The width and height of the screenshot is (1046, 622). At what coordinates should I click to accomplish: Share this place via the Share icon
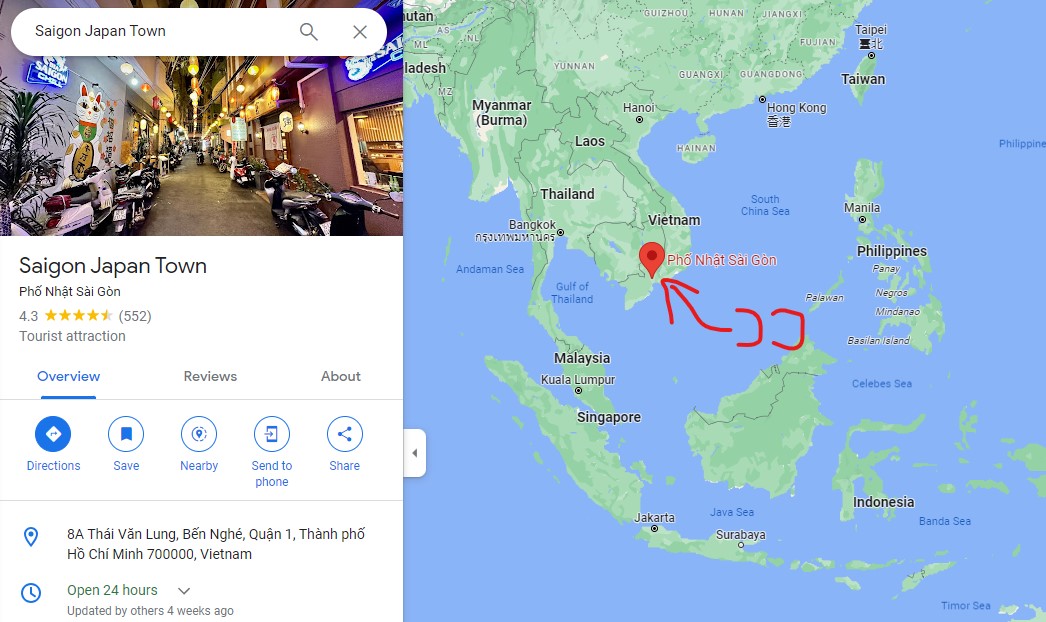point(344,434)
